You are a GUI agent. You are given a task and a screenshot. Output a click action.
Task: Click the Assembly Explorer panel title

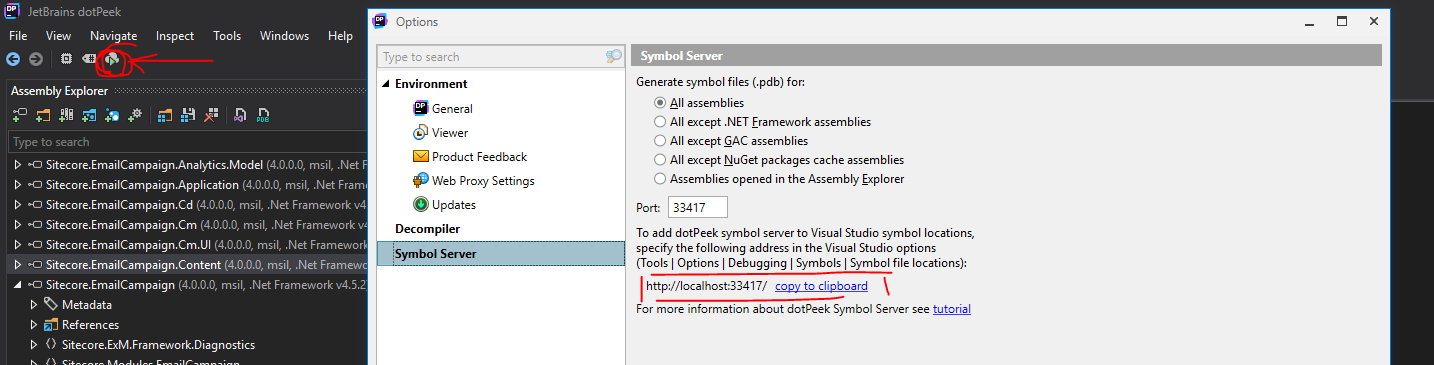point(59,90)
